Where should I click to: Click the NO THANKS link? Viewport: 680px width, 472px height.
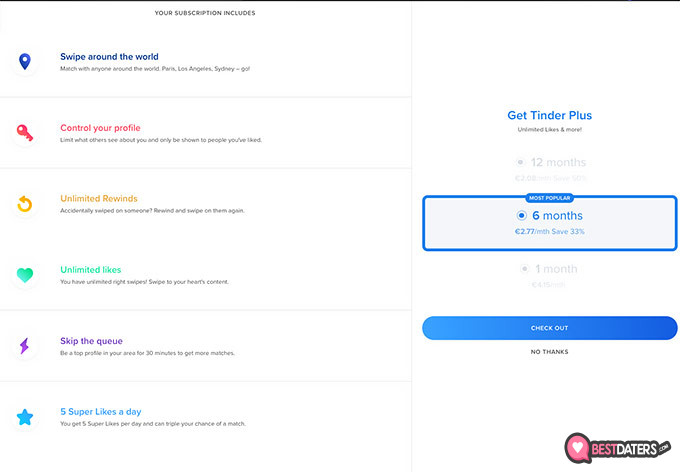tap(549, 352)
